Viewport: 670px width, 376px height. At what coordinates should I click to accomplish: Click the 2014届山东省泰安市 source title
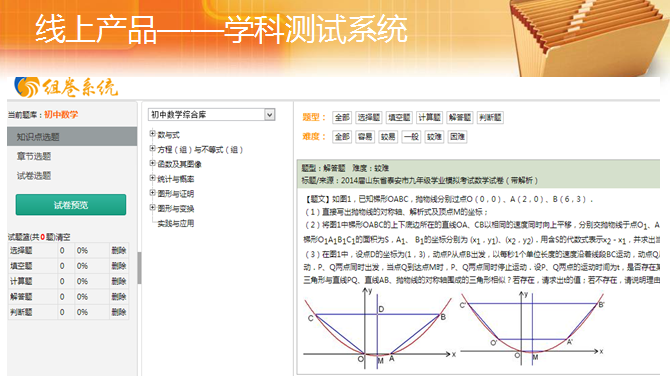439,180
